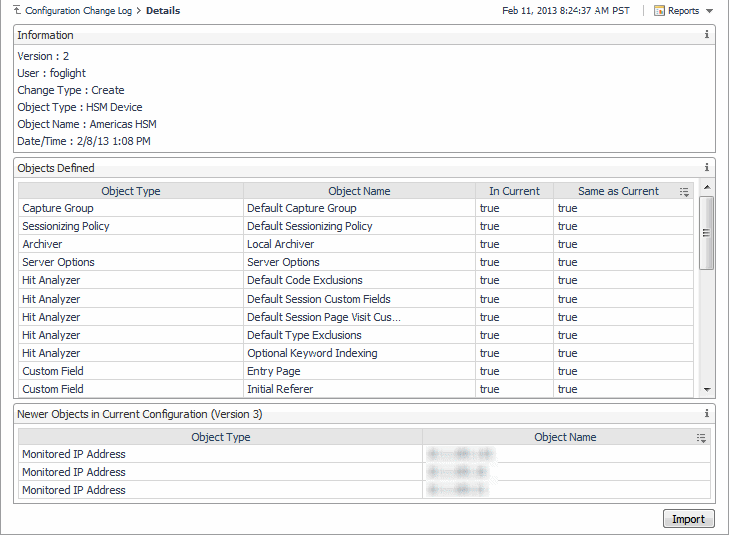This screenshot has height=535, width=729.
Task: Click the Details breadcrumb label
Action: [x=163, y=11]
